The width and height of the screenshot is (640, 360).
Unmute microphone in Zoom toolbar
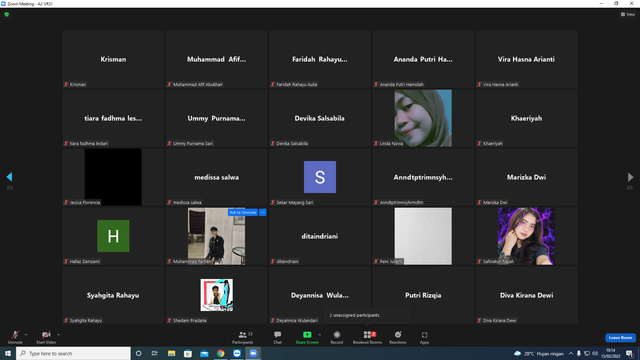[x=15, y=337]
